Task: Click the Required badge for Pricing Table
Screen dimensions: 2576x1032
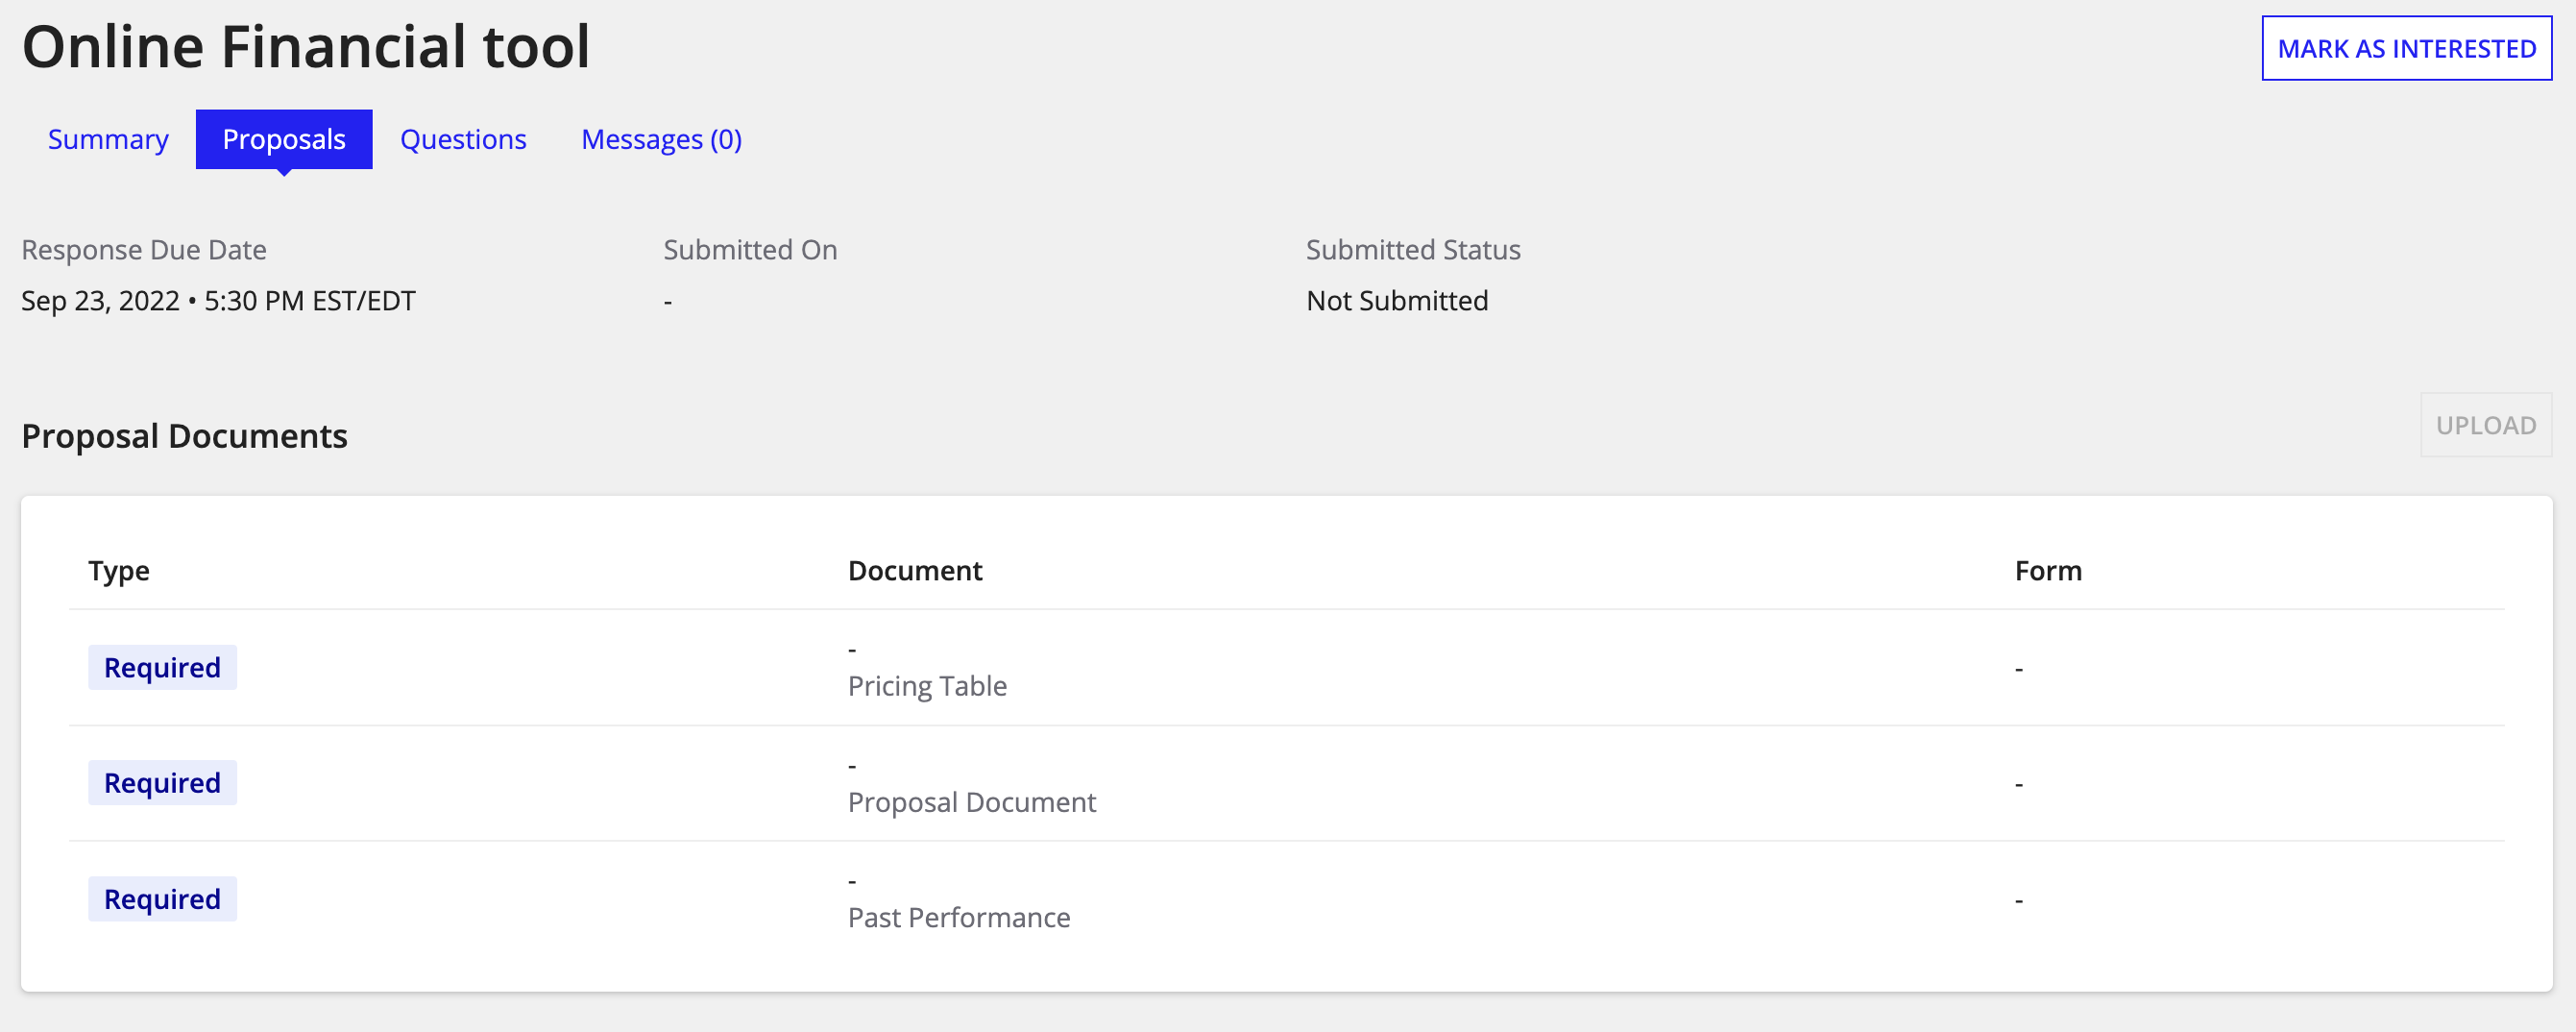Action: [162, 667]
